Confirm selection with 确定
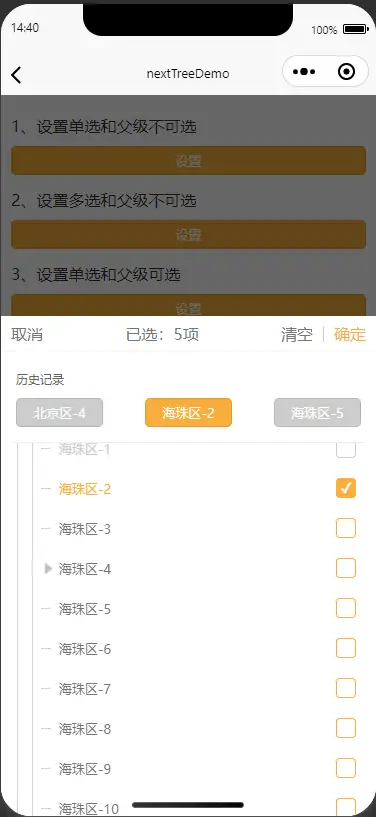The image size is (376, 817). (350, 335)
